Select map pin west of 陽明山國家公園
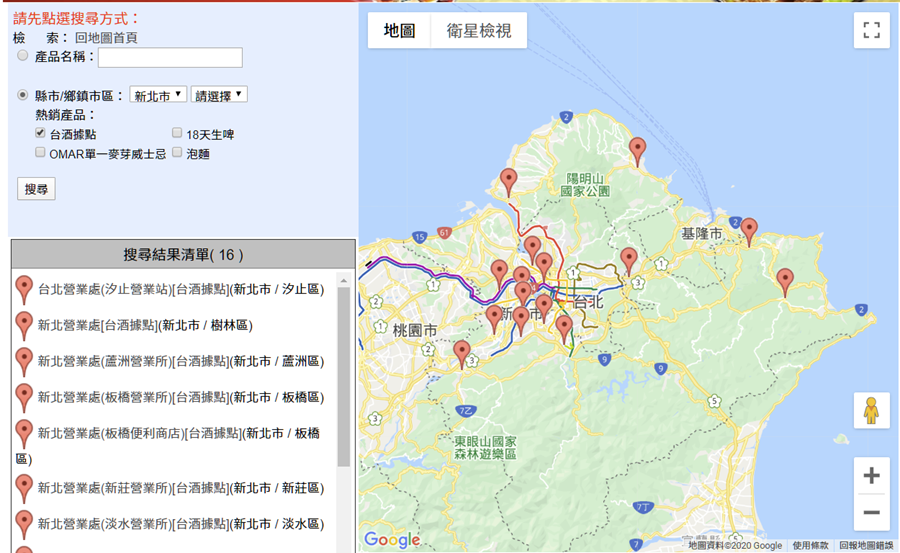Screen dimensions: 900x553 point(508,182)
